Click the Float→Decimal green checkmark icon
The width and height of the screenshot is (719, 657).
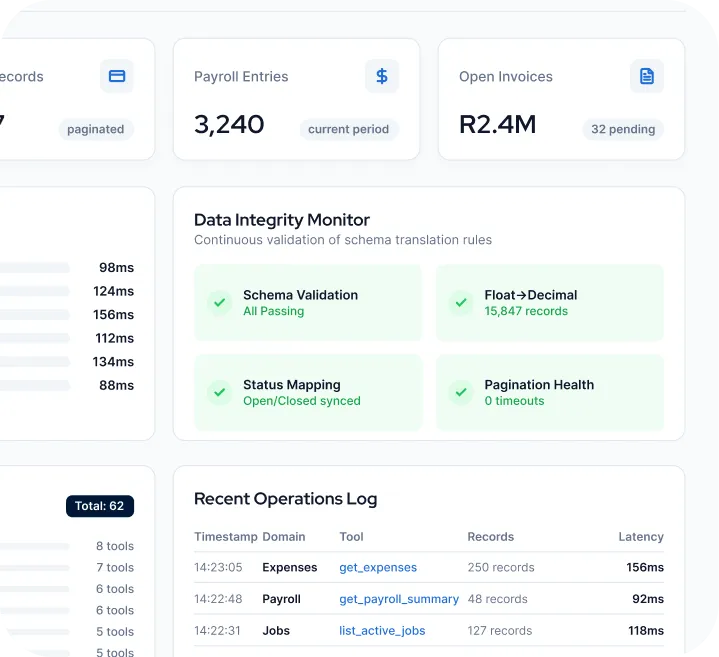coord(461,303)
